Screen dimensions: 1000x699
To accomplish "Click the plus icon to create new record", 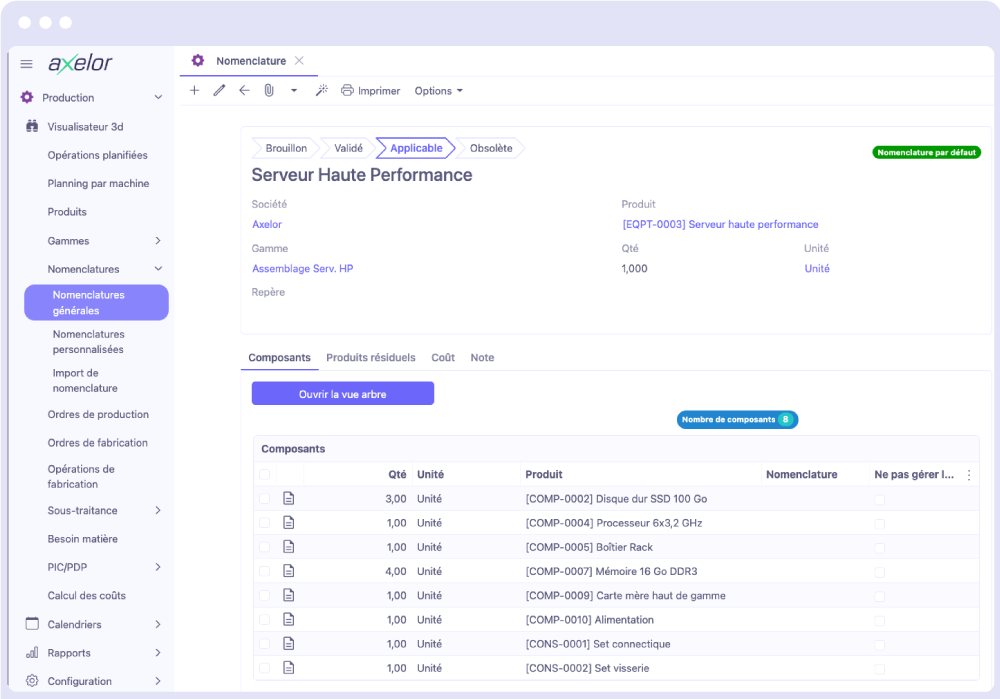I will click(195, 91).
